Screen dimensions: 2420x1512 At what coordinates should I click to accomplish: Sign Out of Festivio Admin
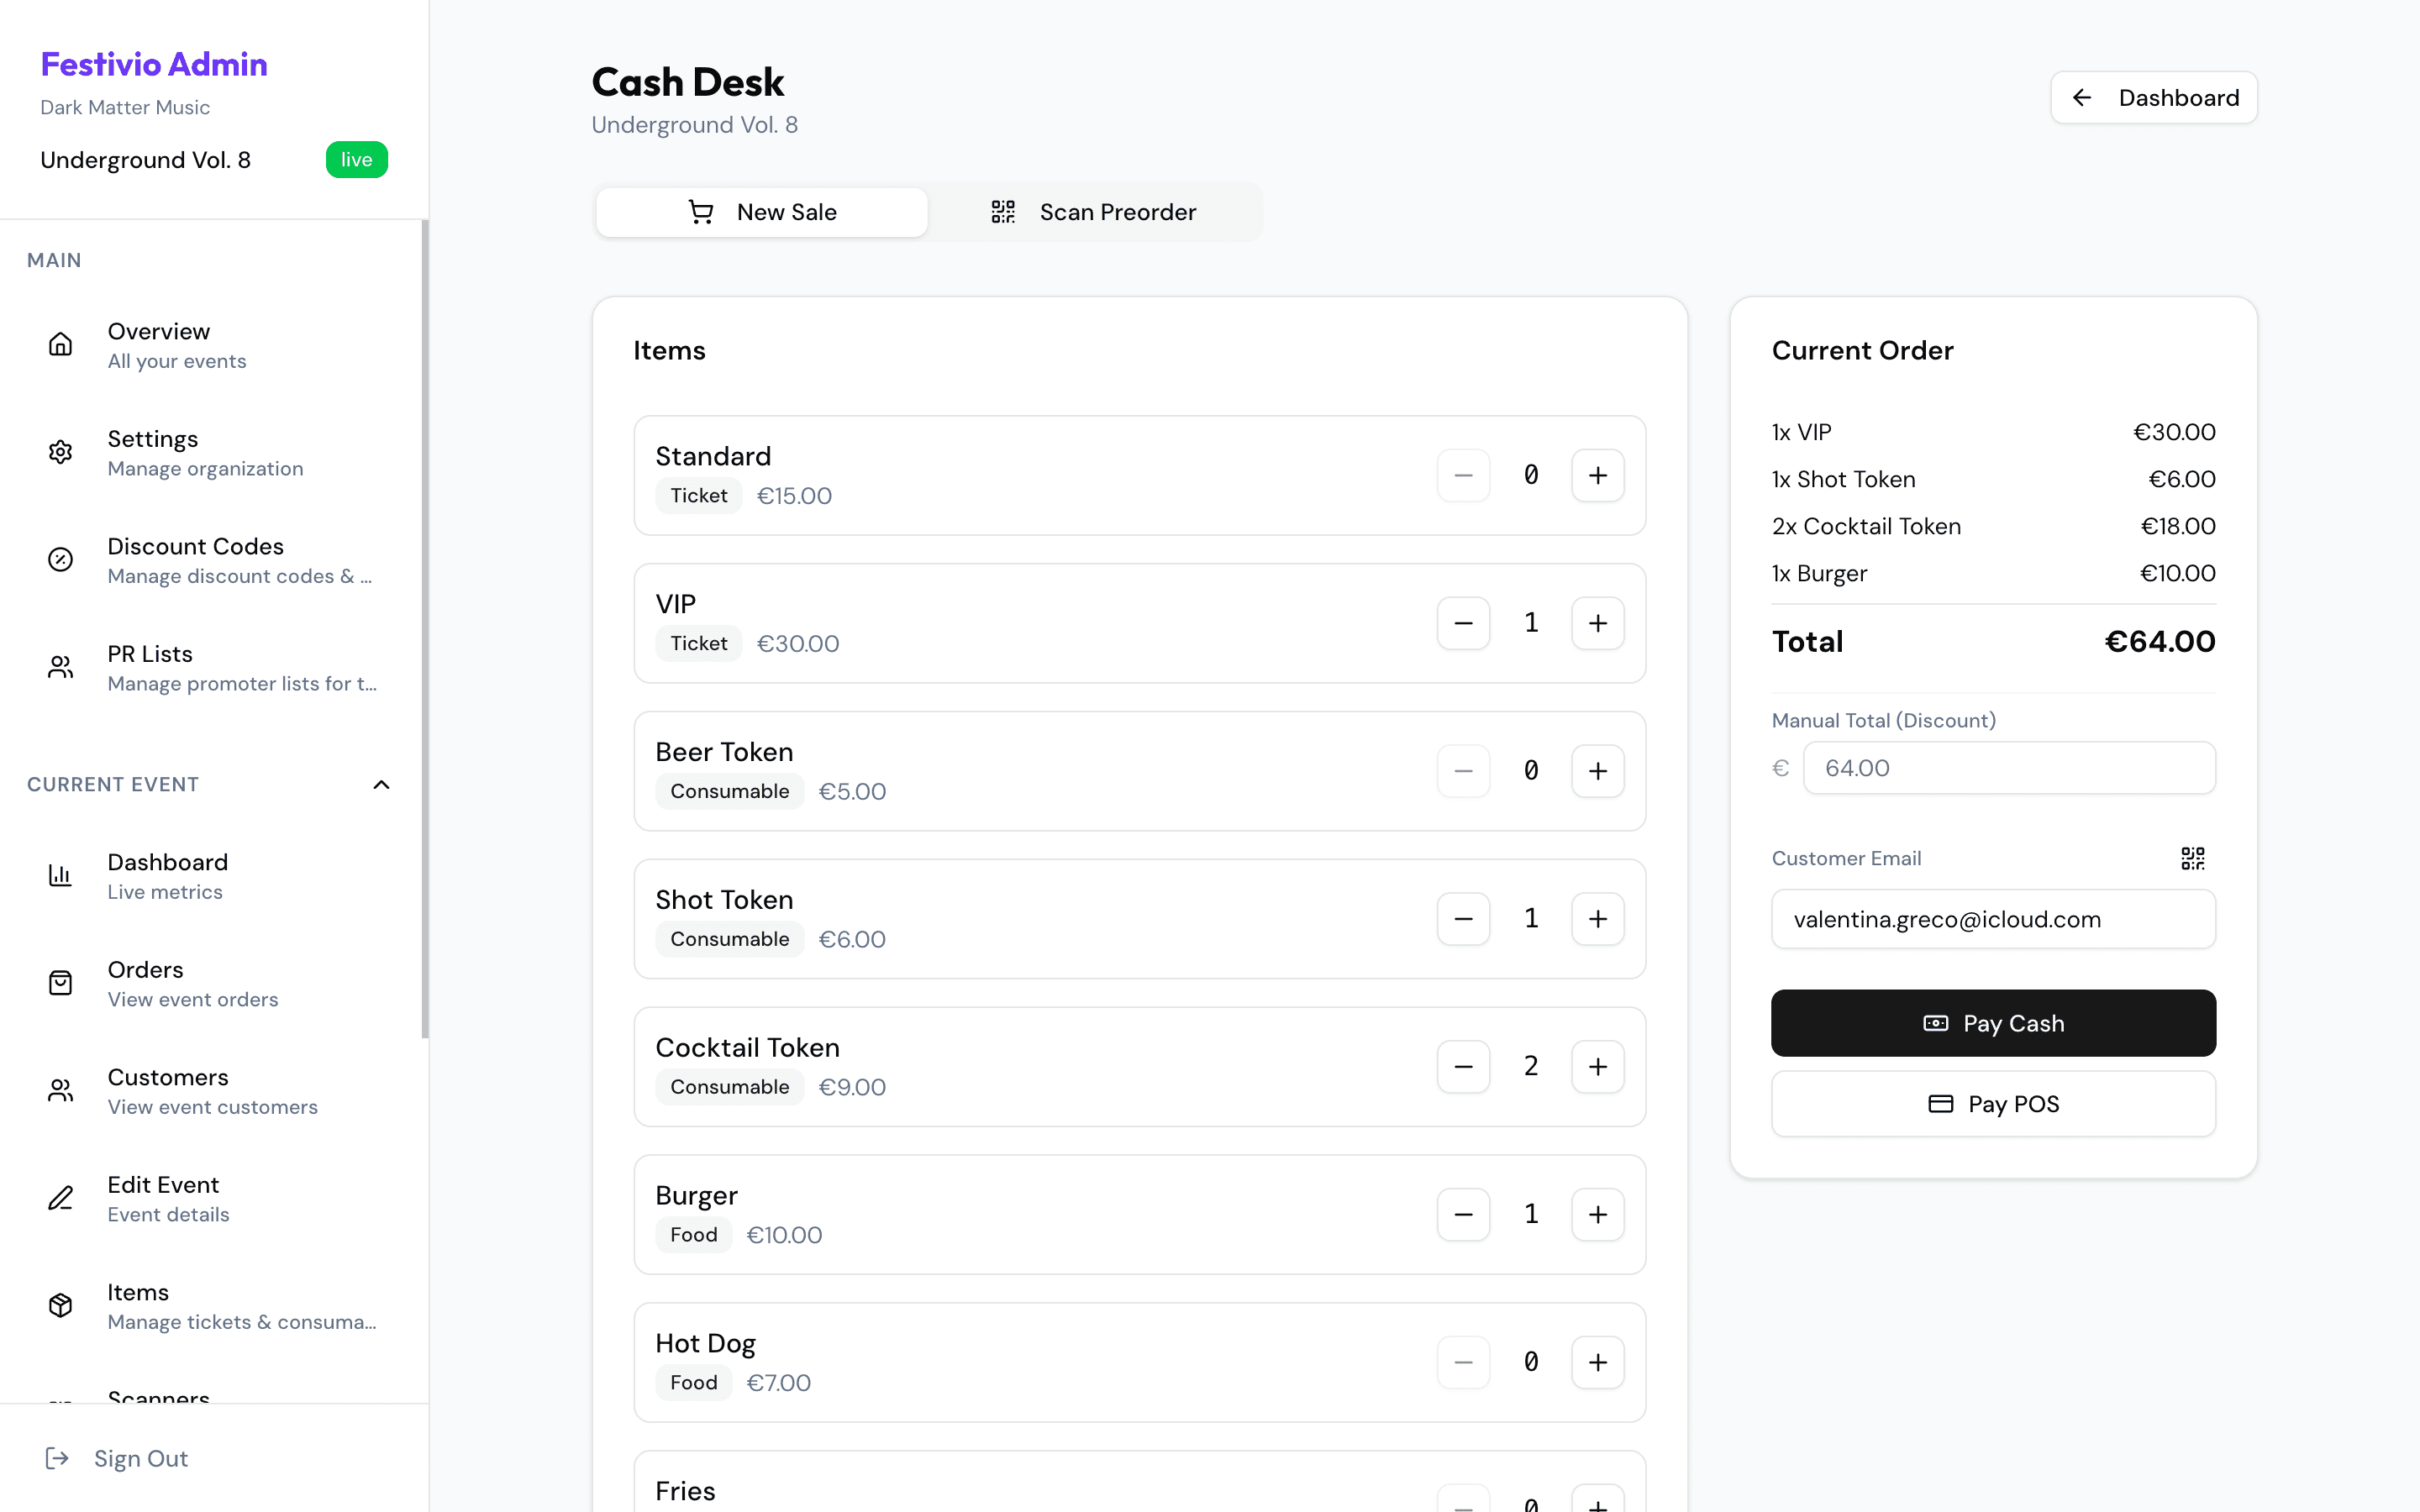pos(140,1458)
